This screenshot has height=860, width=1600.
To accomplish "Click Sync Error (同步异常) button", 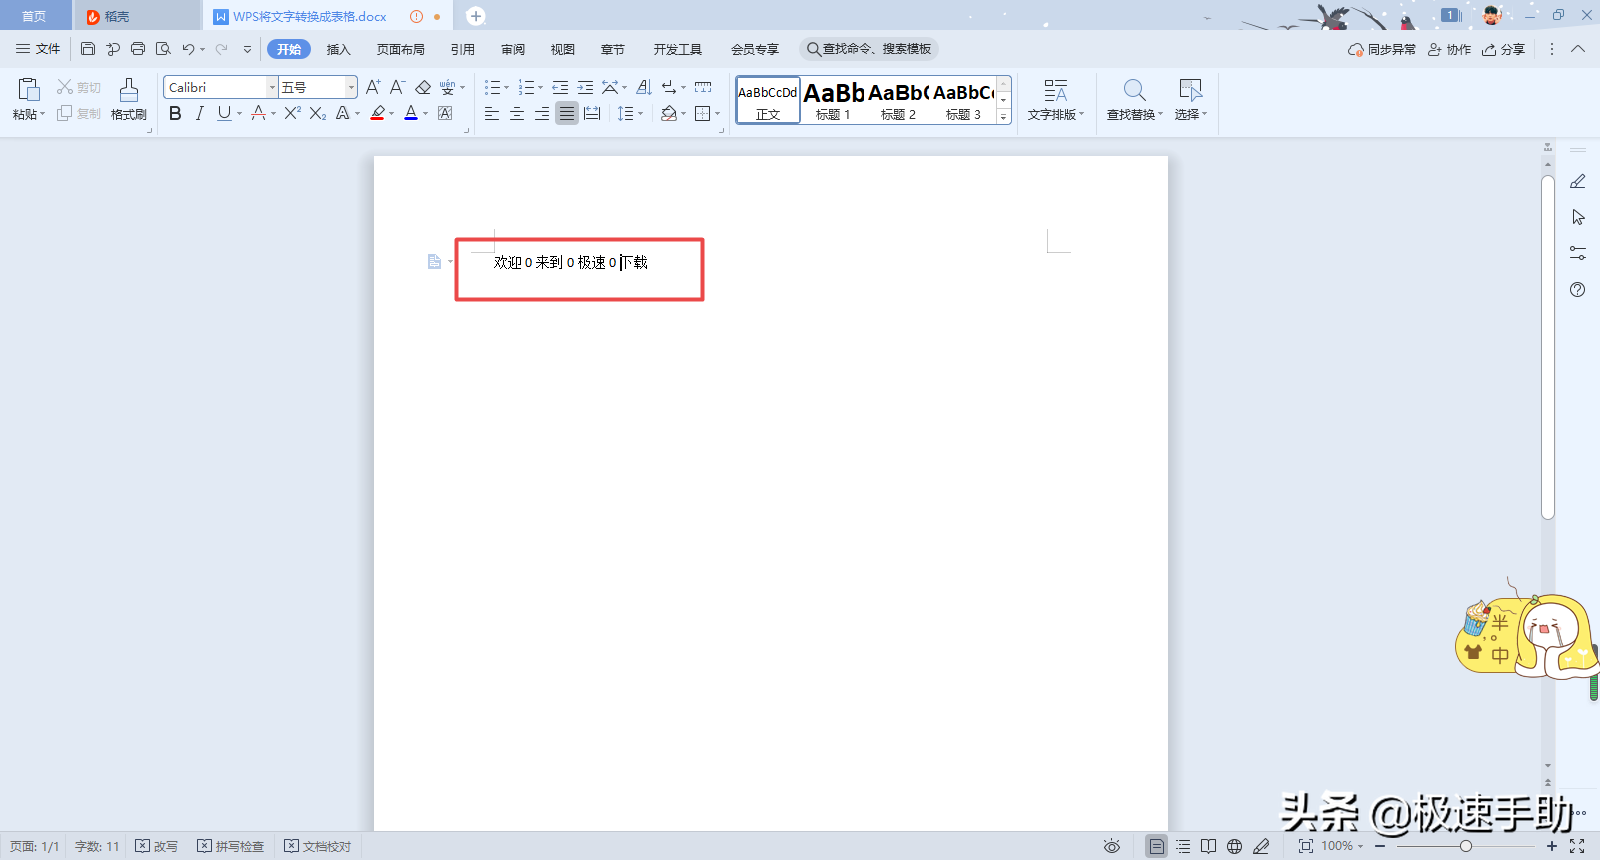I will 1382,49.
